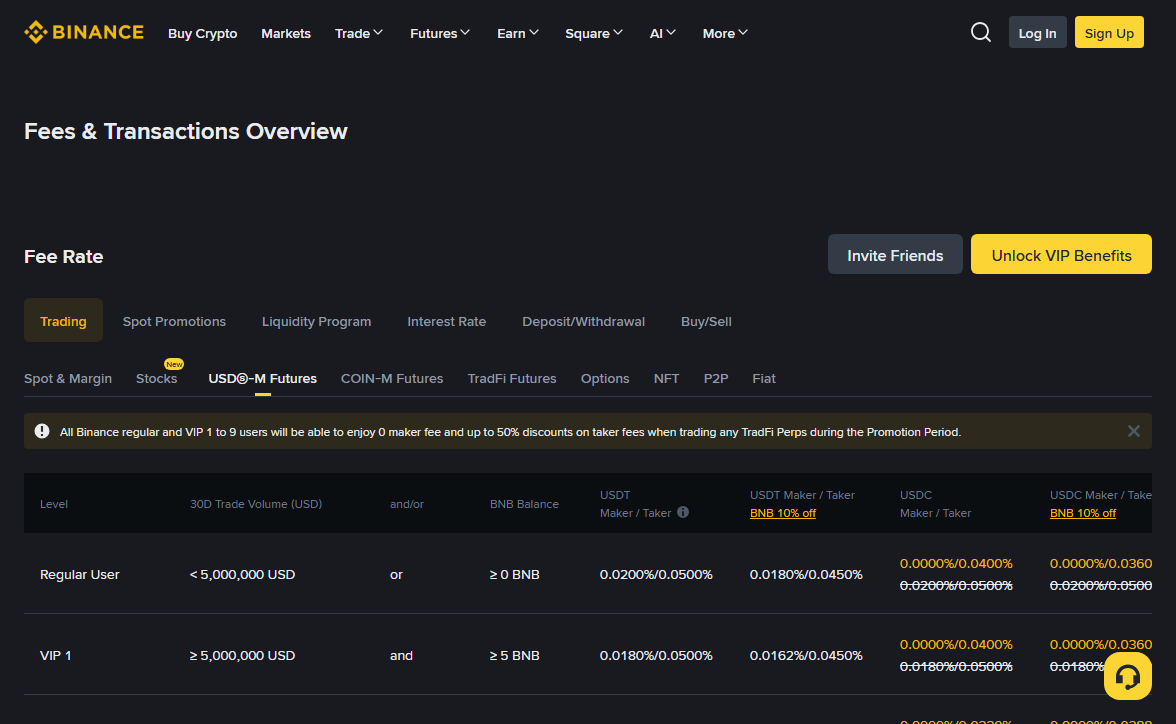This screenshot has height=724, width=1176.
Task: Expand the Earn dropdown menu
Action: (518, 33)
